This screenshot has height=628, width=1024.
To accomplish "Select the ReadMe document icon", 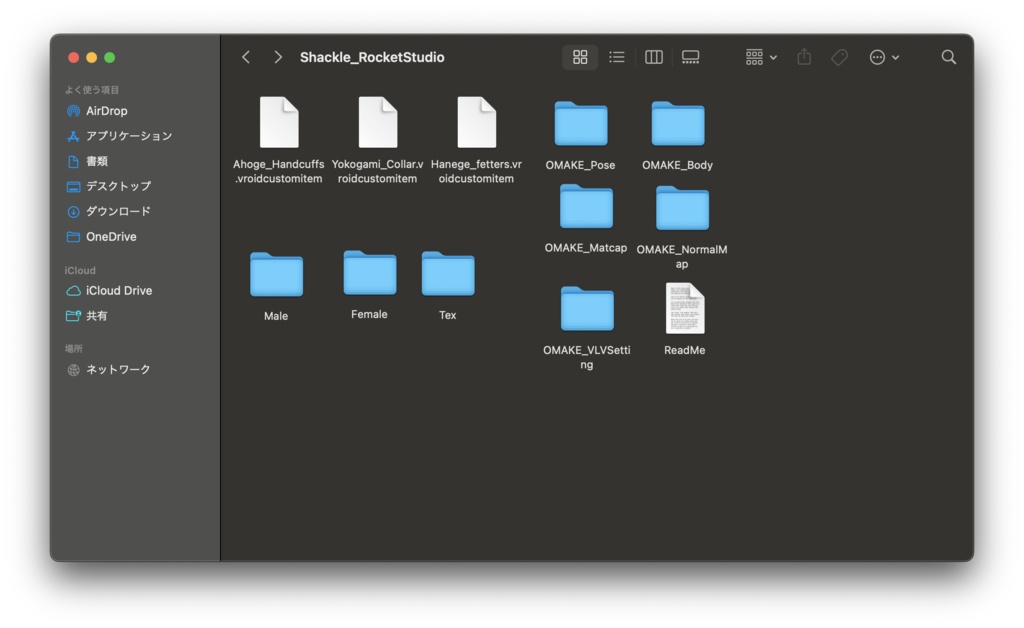I will coord(685,308).
